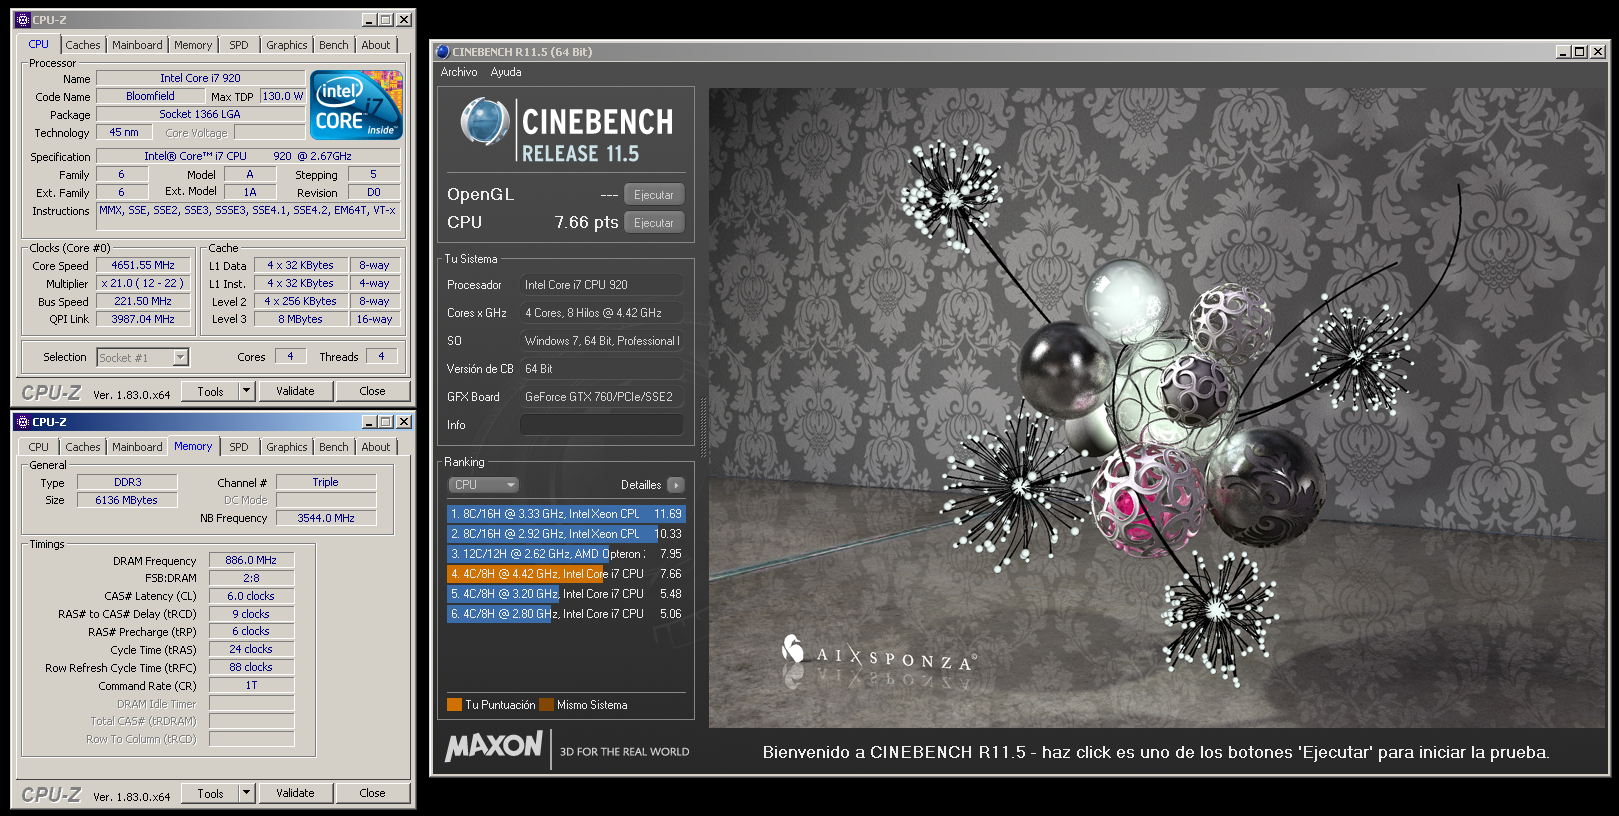Image resolution: width=1619 pixels, height=816 pixels.
Task: Switch to Mainboard tab in lower CPU-Z
Action: pyautogui.click(x=137, y=447)
